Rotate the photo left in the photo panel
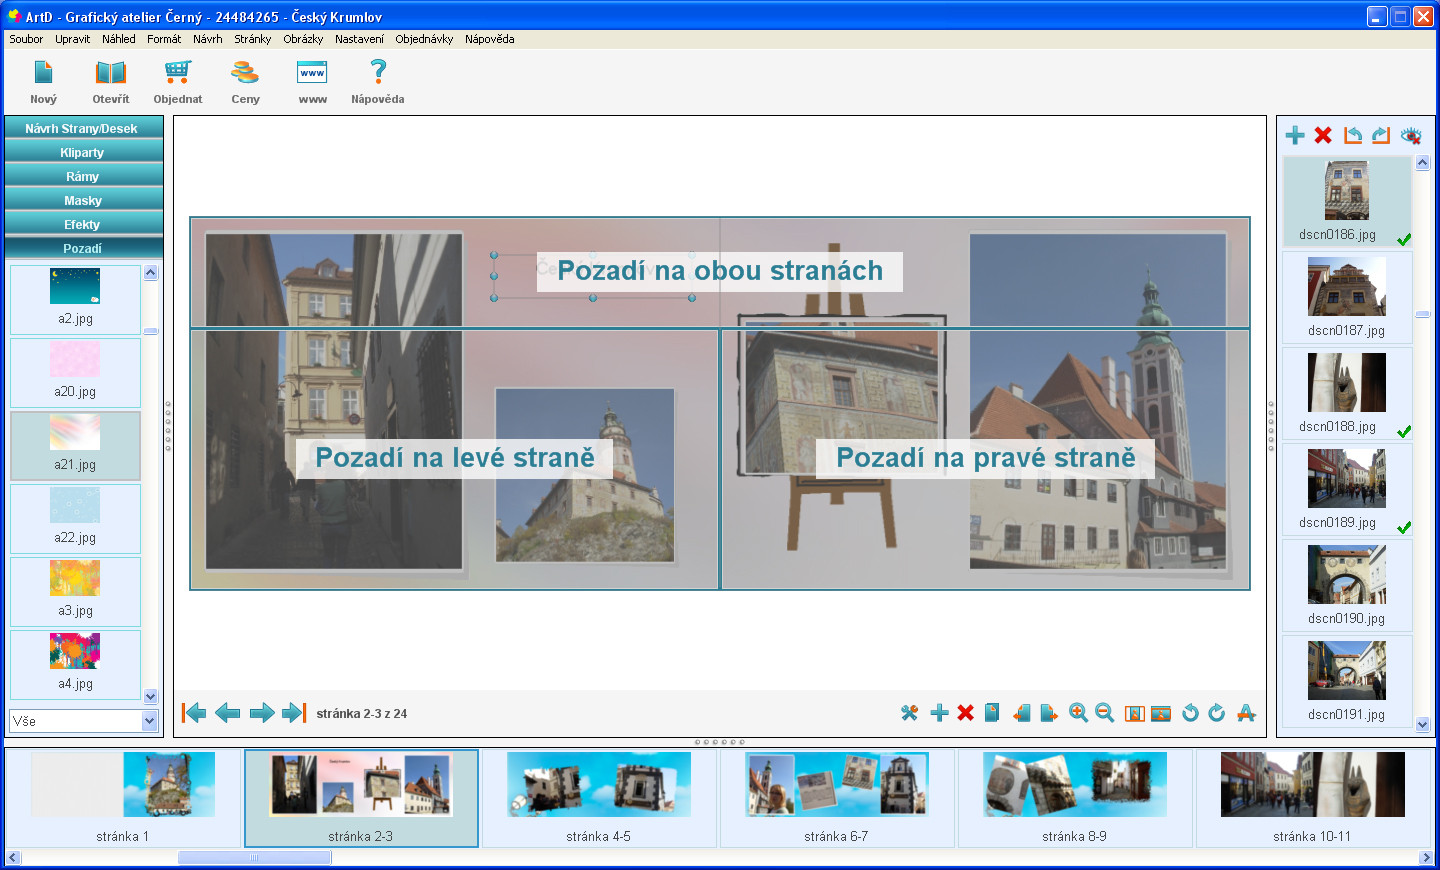Viewport: 1440px width, 870px height. [x=1353, y=135]
